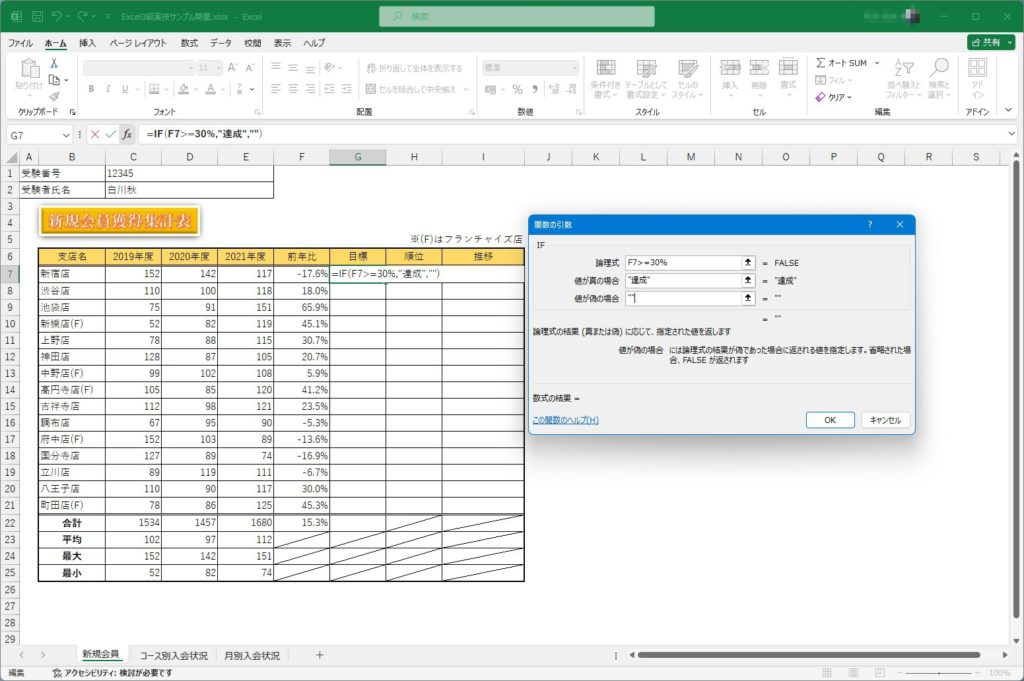Select the 月別入会状況 sheet tab
Screen dimensions: 1024x681
coord(252,655)
